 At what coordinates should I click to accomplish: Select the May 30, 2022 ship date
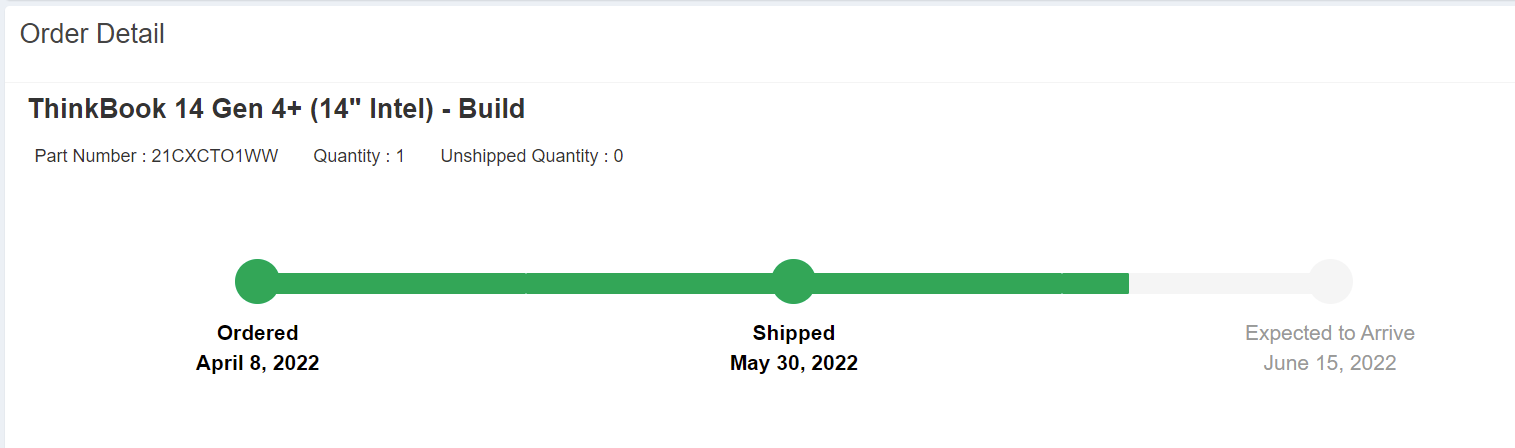794,363
